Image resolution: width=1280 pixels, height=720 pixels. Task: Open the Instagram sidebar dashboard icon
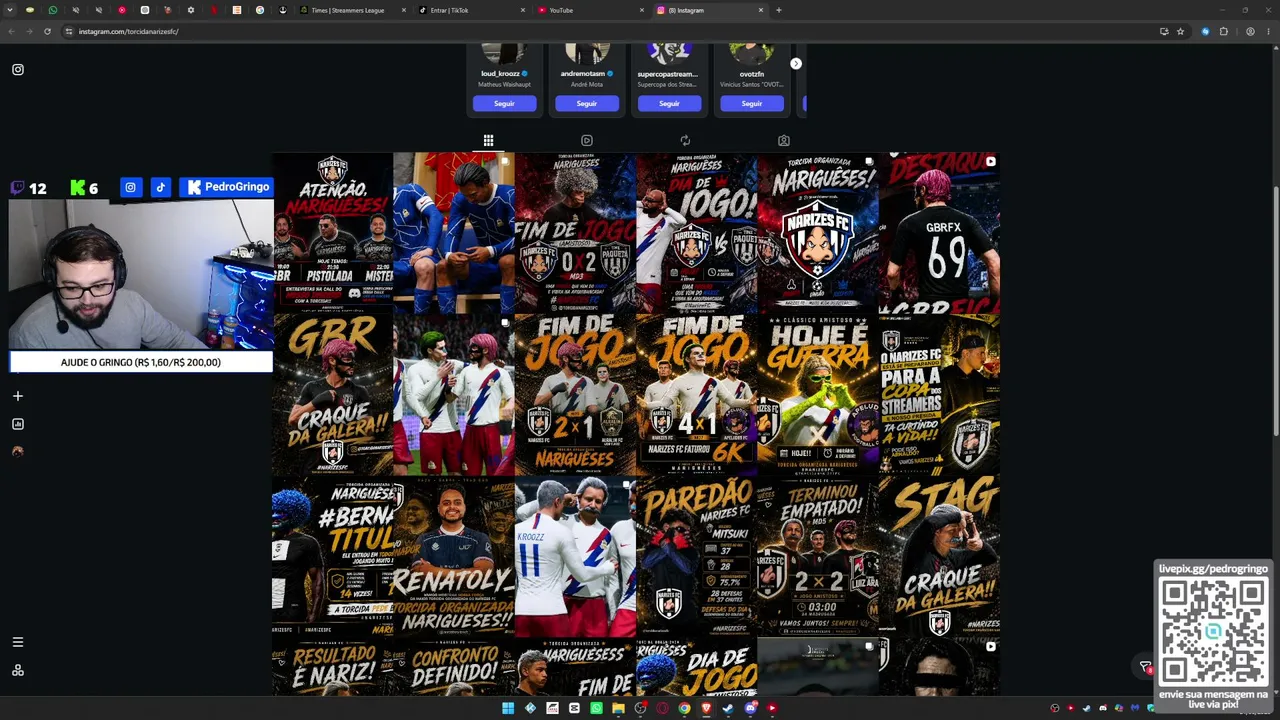point(17,424)
